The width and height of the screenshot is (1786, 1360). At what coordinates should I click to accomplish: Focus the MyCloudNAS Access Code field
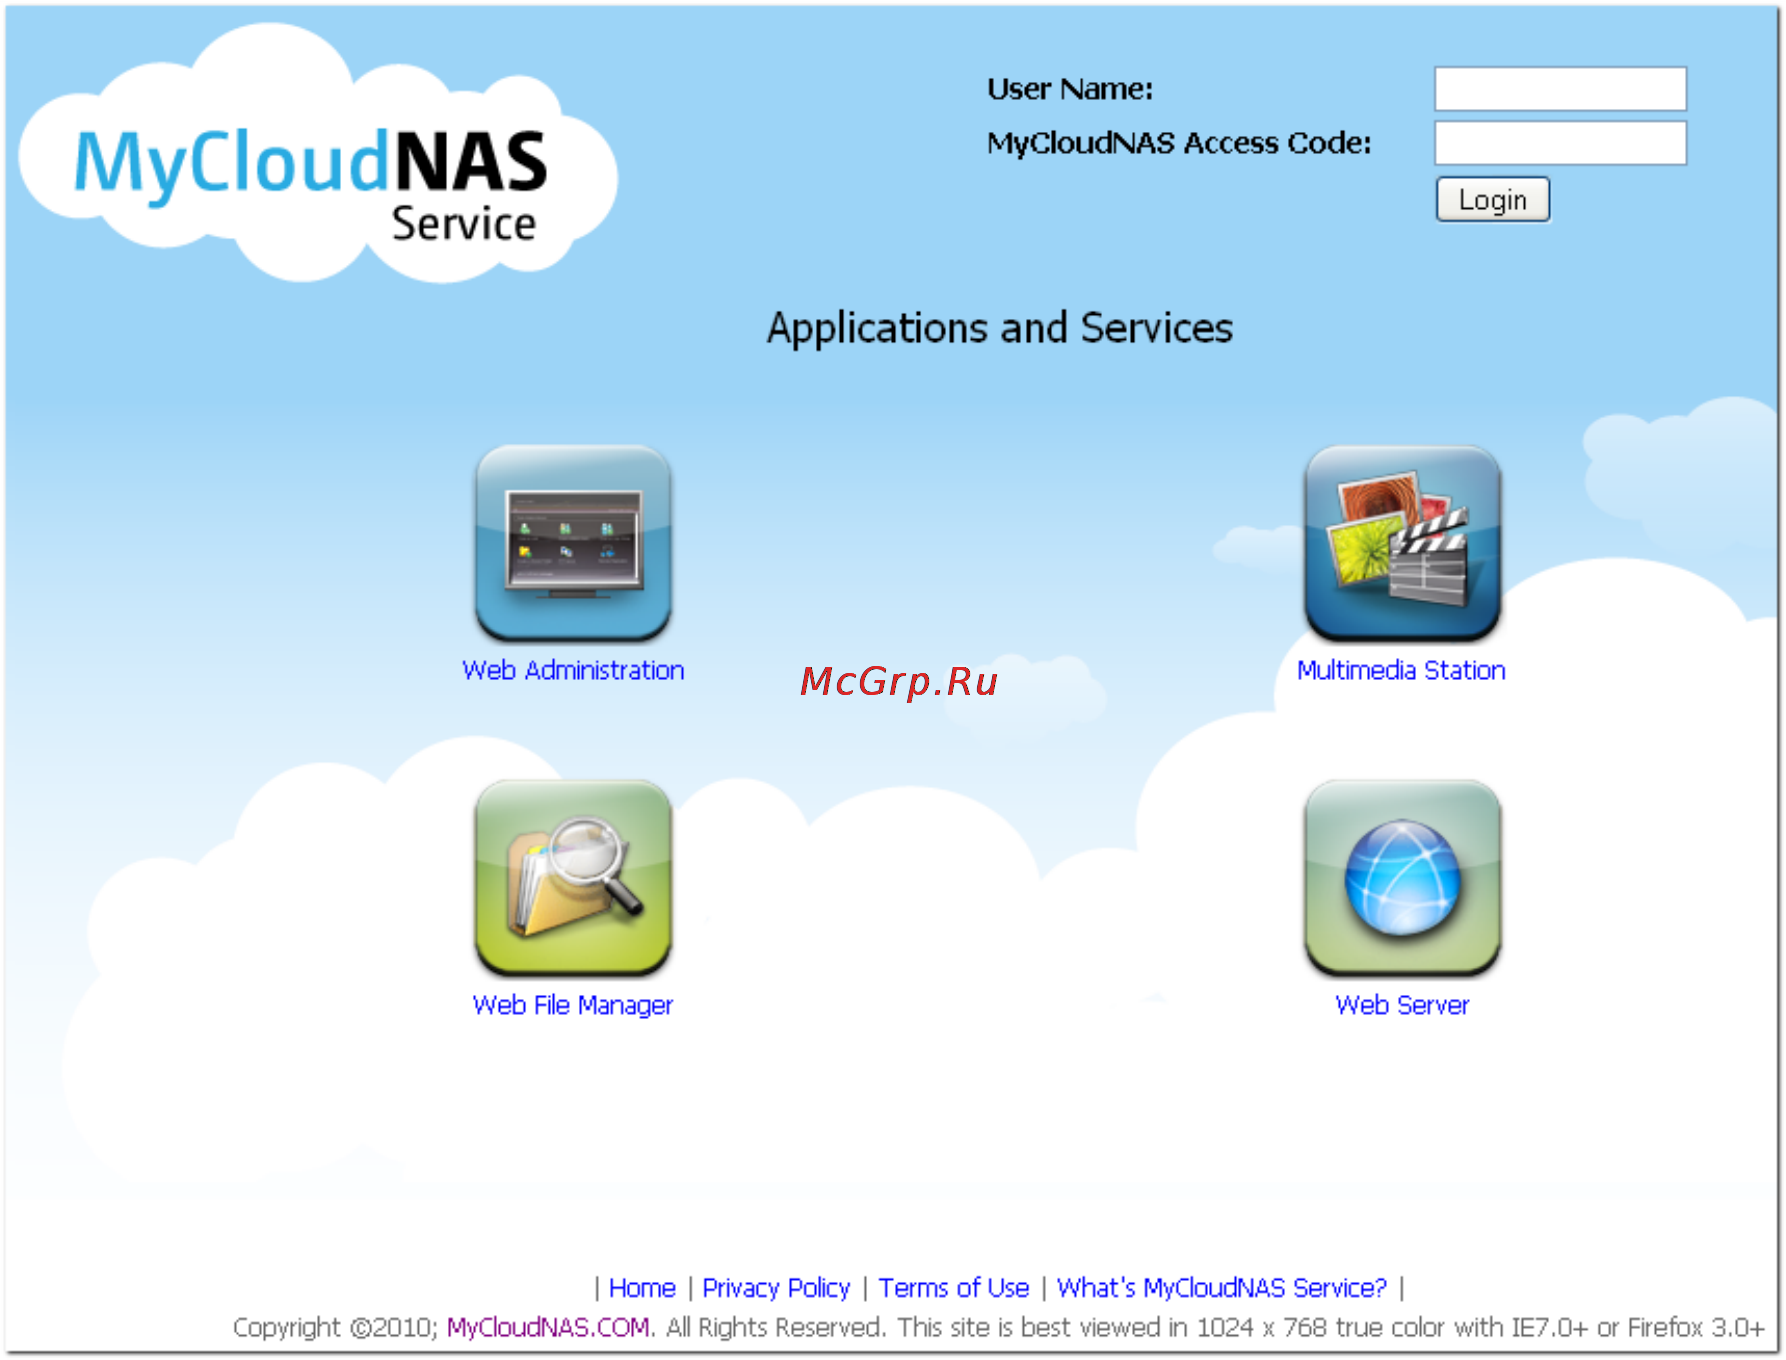[x=1560, y=143]
